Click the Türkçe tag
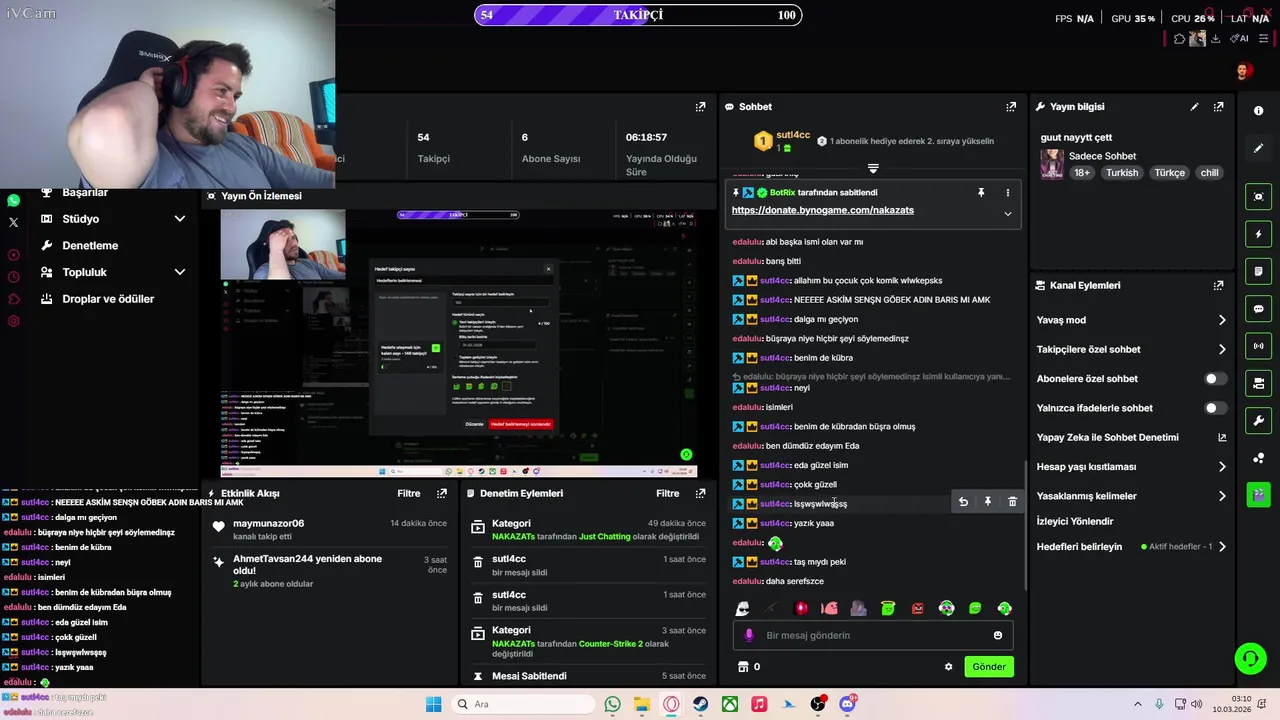 1169,172
